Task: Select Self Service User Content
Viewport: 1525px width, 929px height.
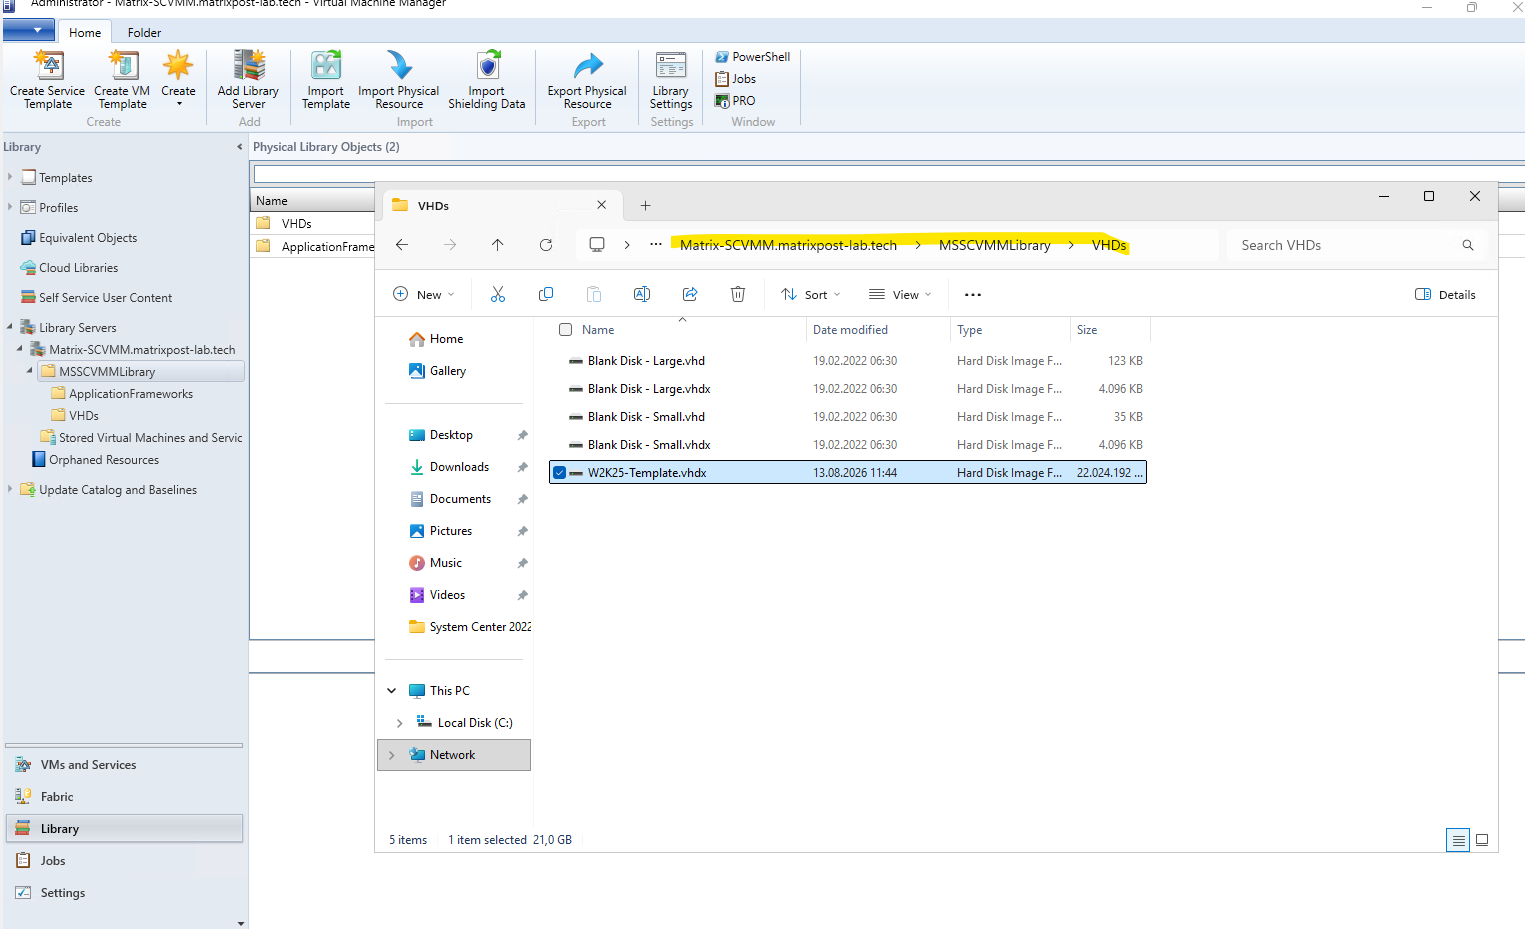Action: pyautogui.click(x=96, y=298)
